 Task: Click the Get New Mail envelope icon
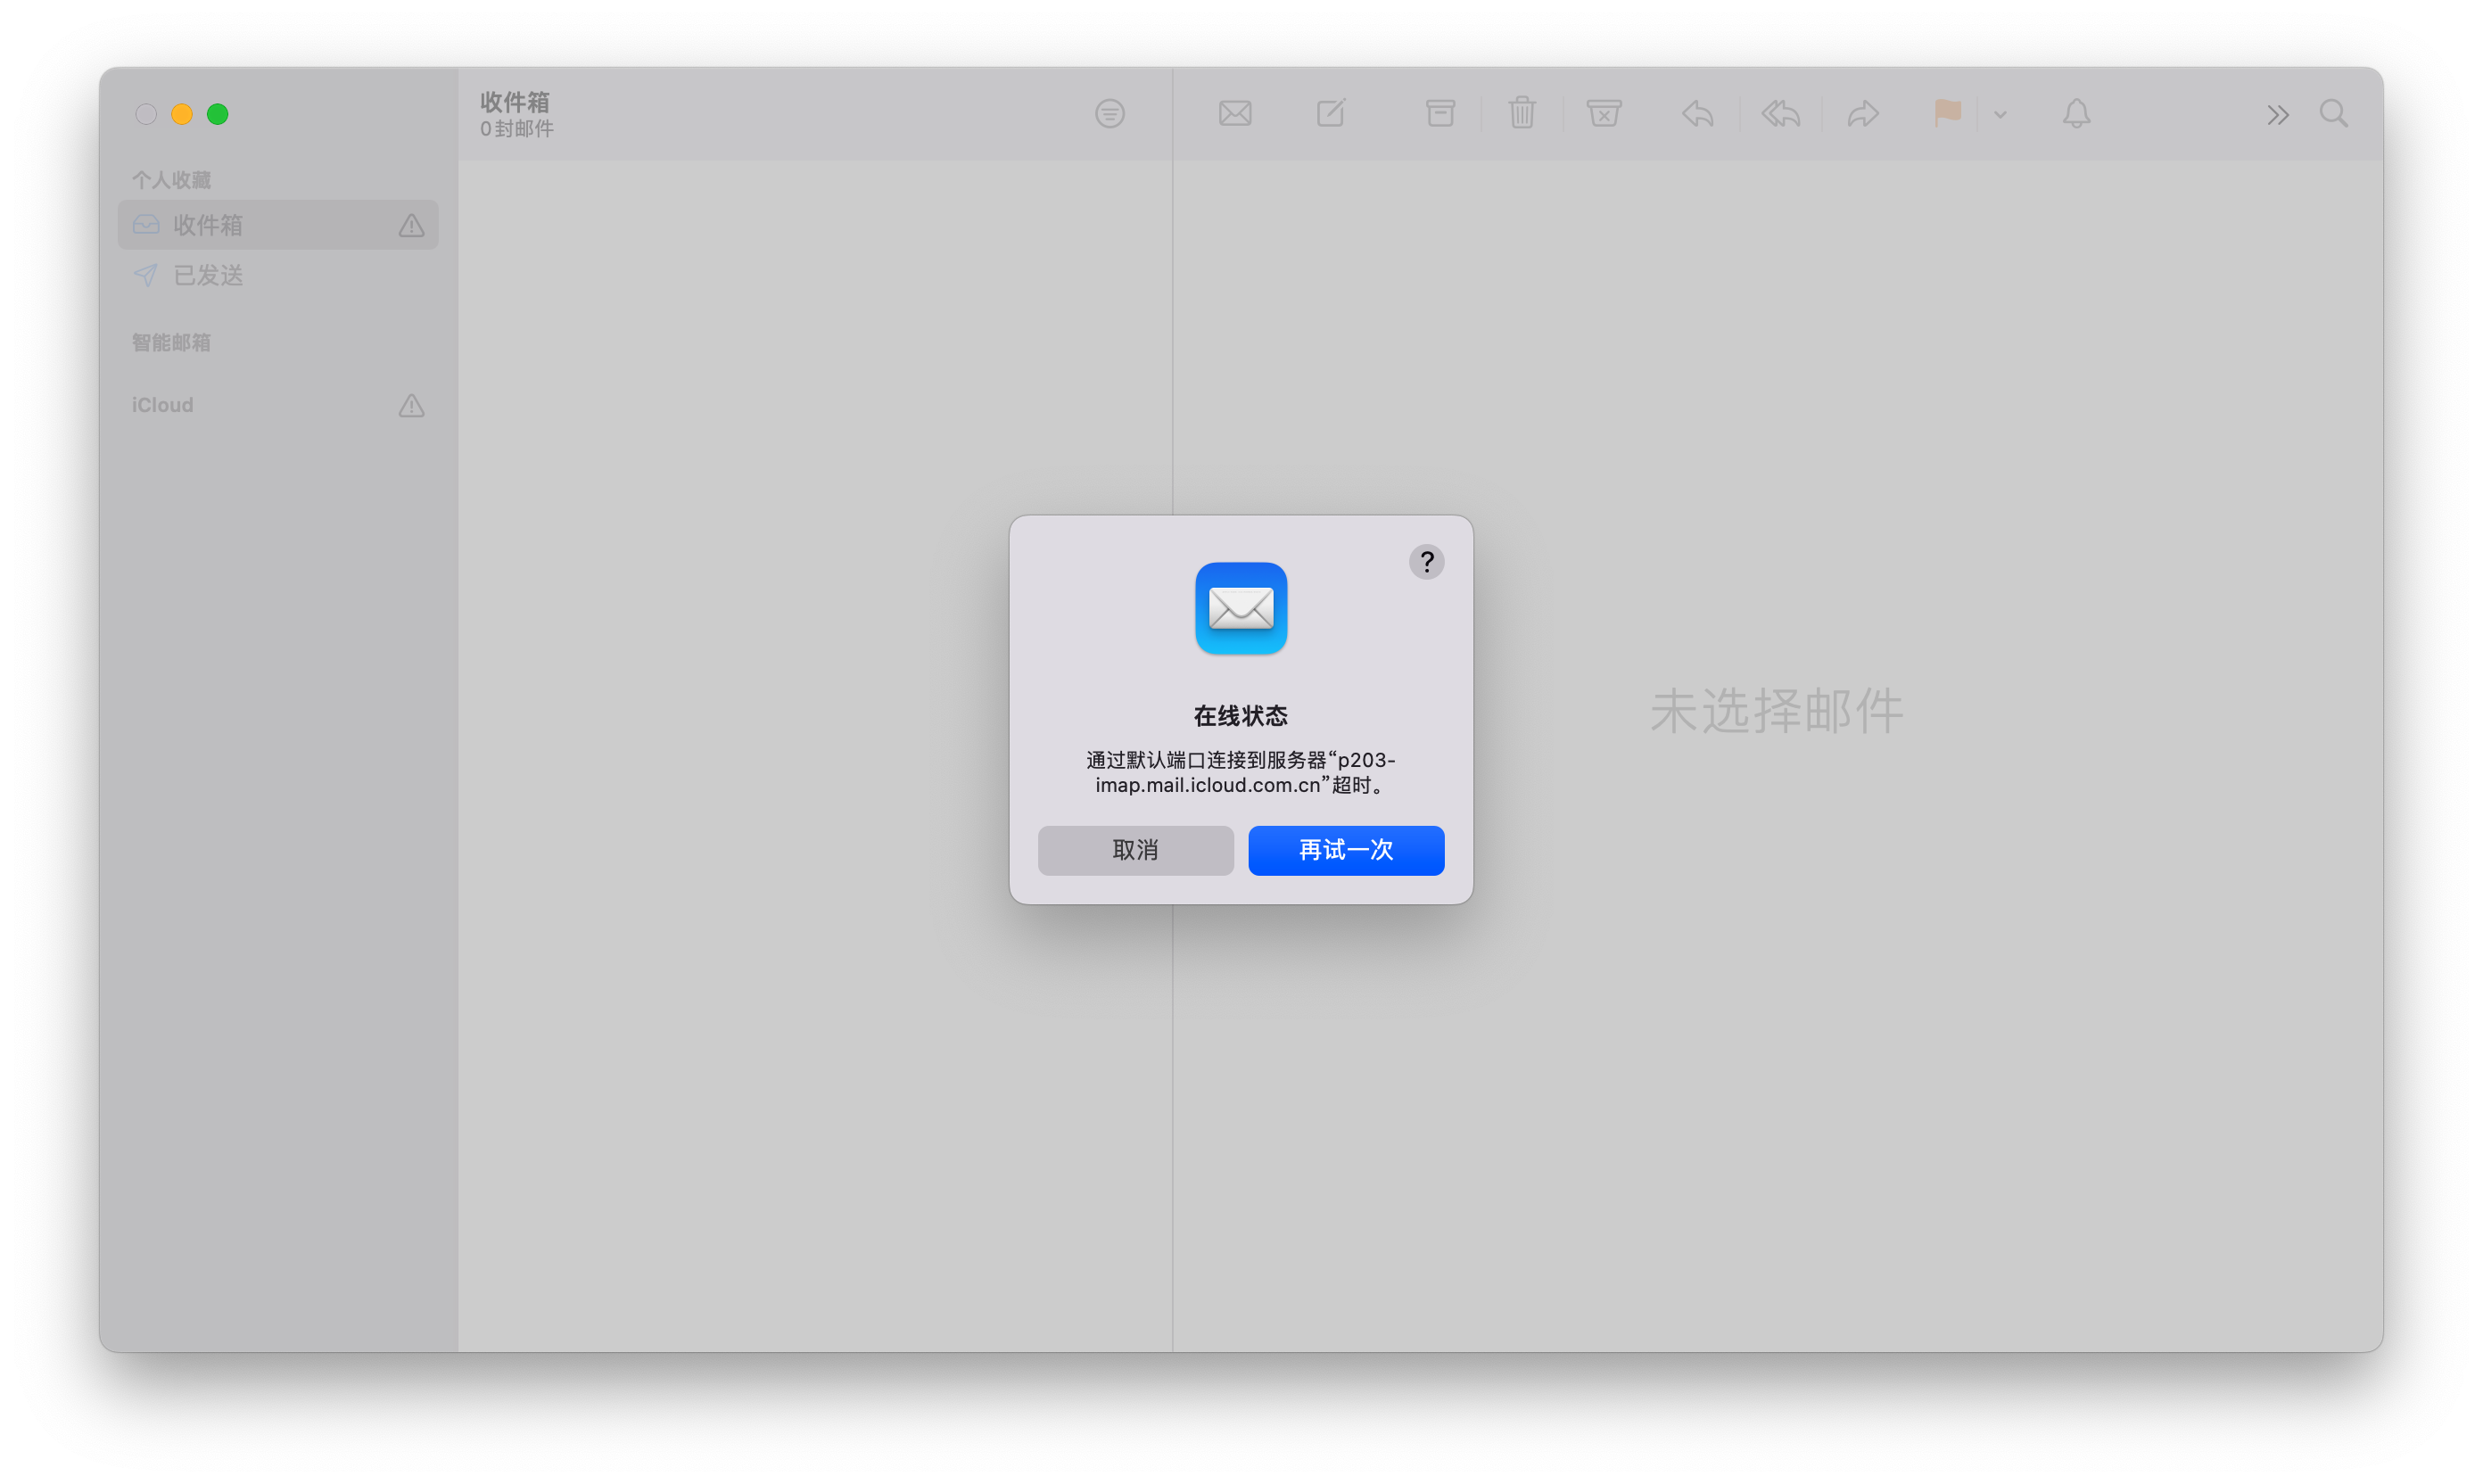click(1235, 114)
